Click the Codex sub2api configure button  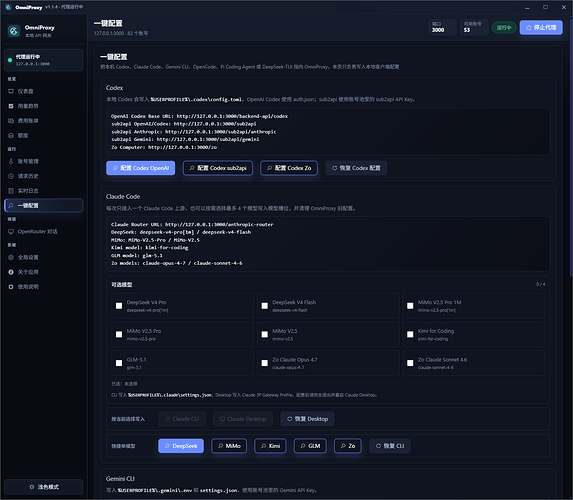(x=218, y=168)
